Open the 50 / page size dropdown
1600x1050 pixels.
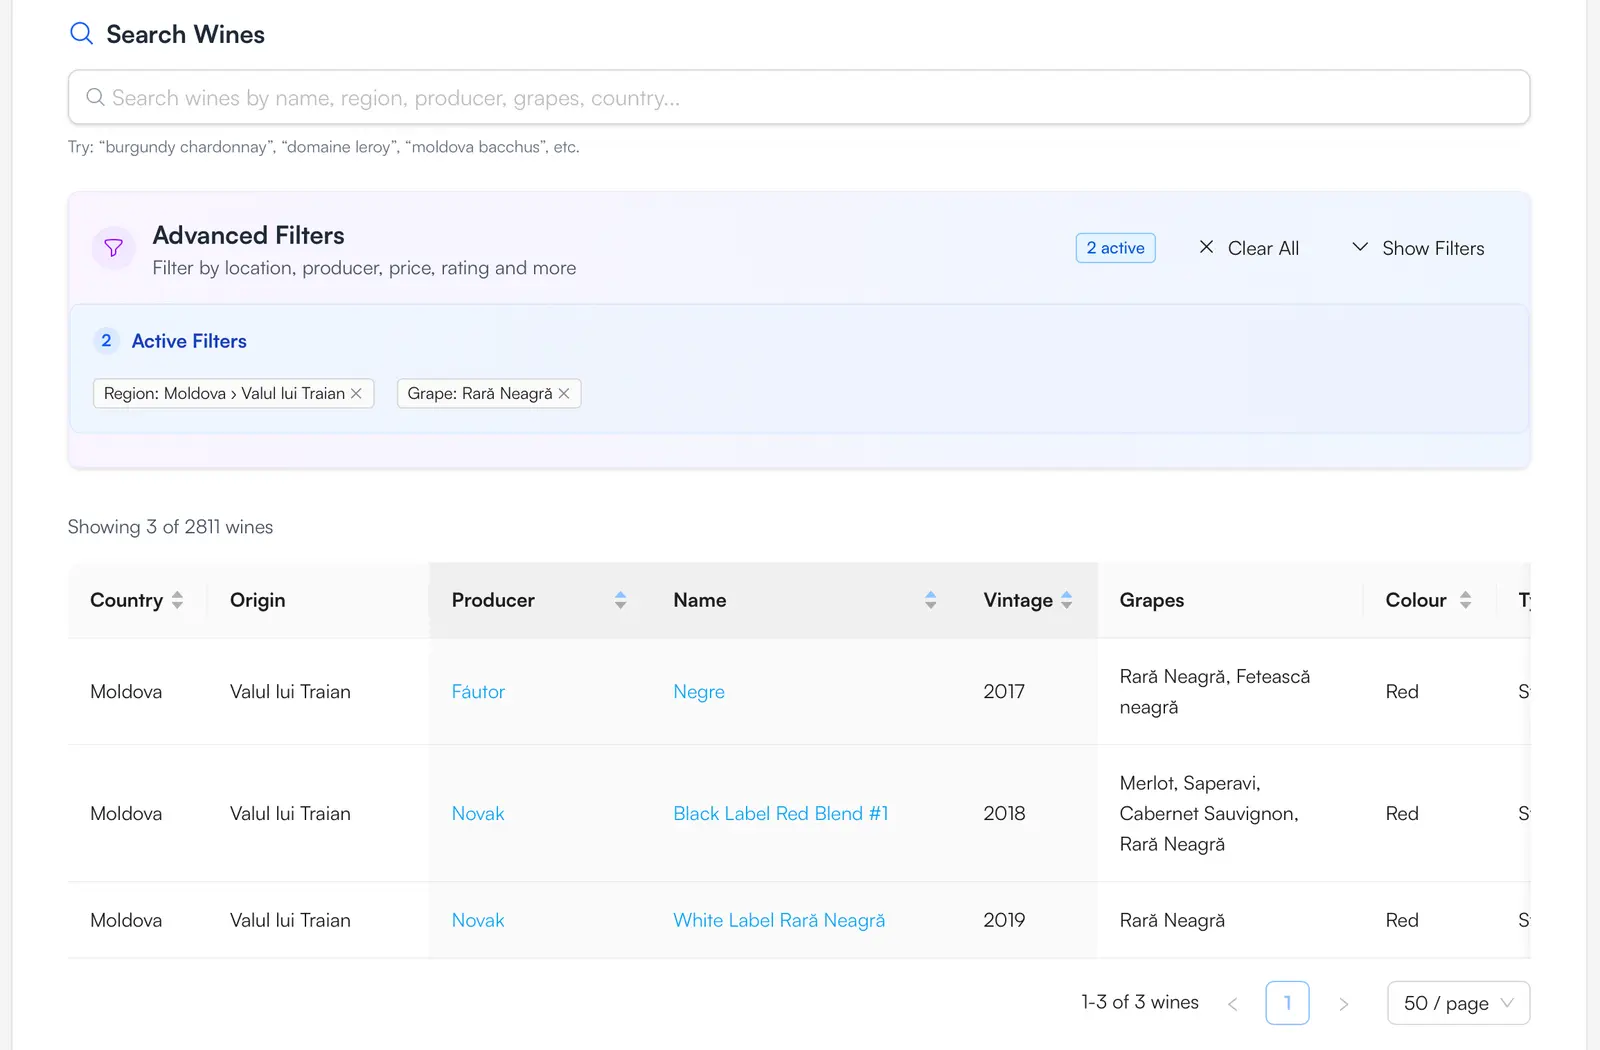[x=1458, y=1003]
